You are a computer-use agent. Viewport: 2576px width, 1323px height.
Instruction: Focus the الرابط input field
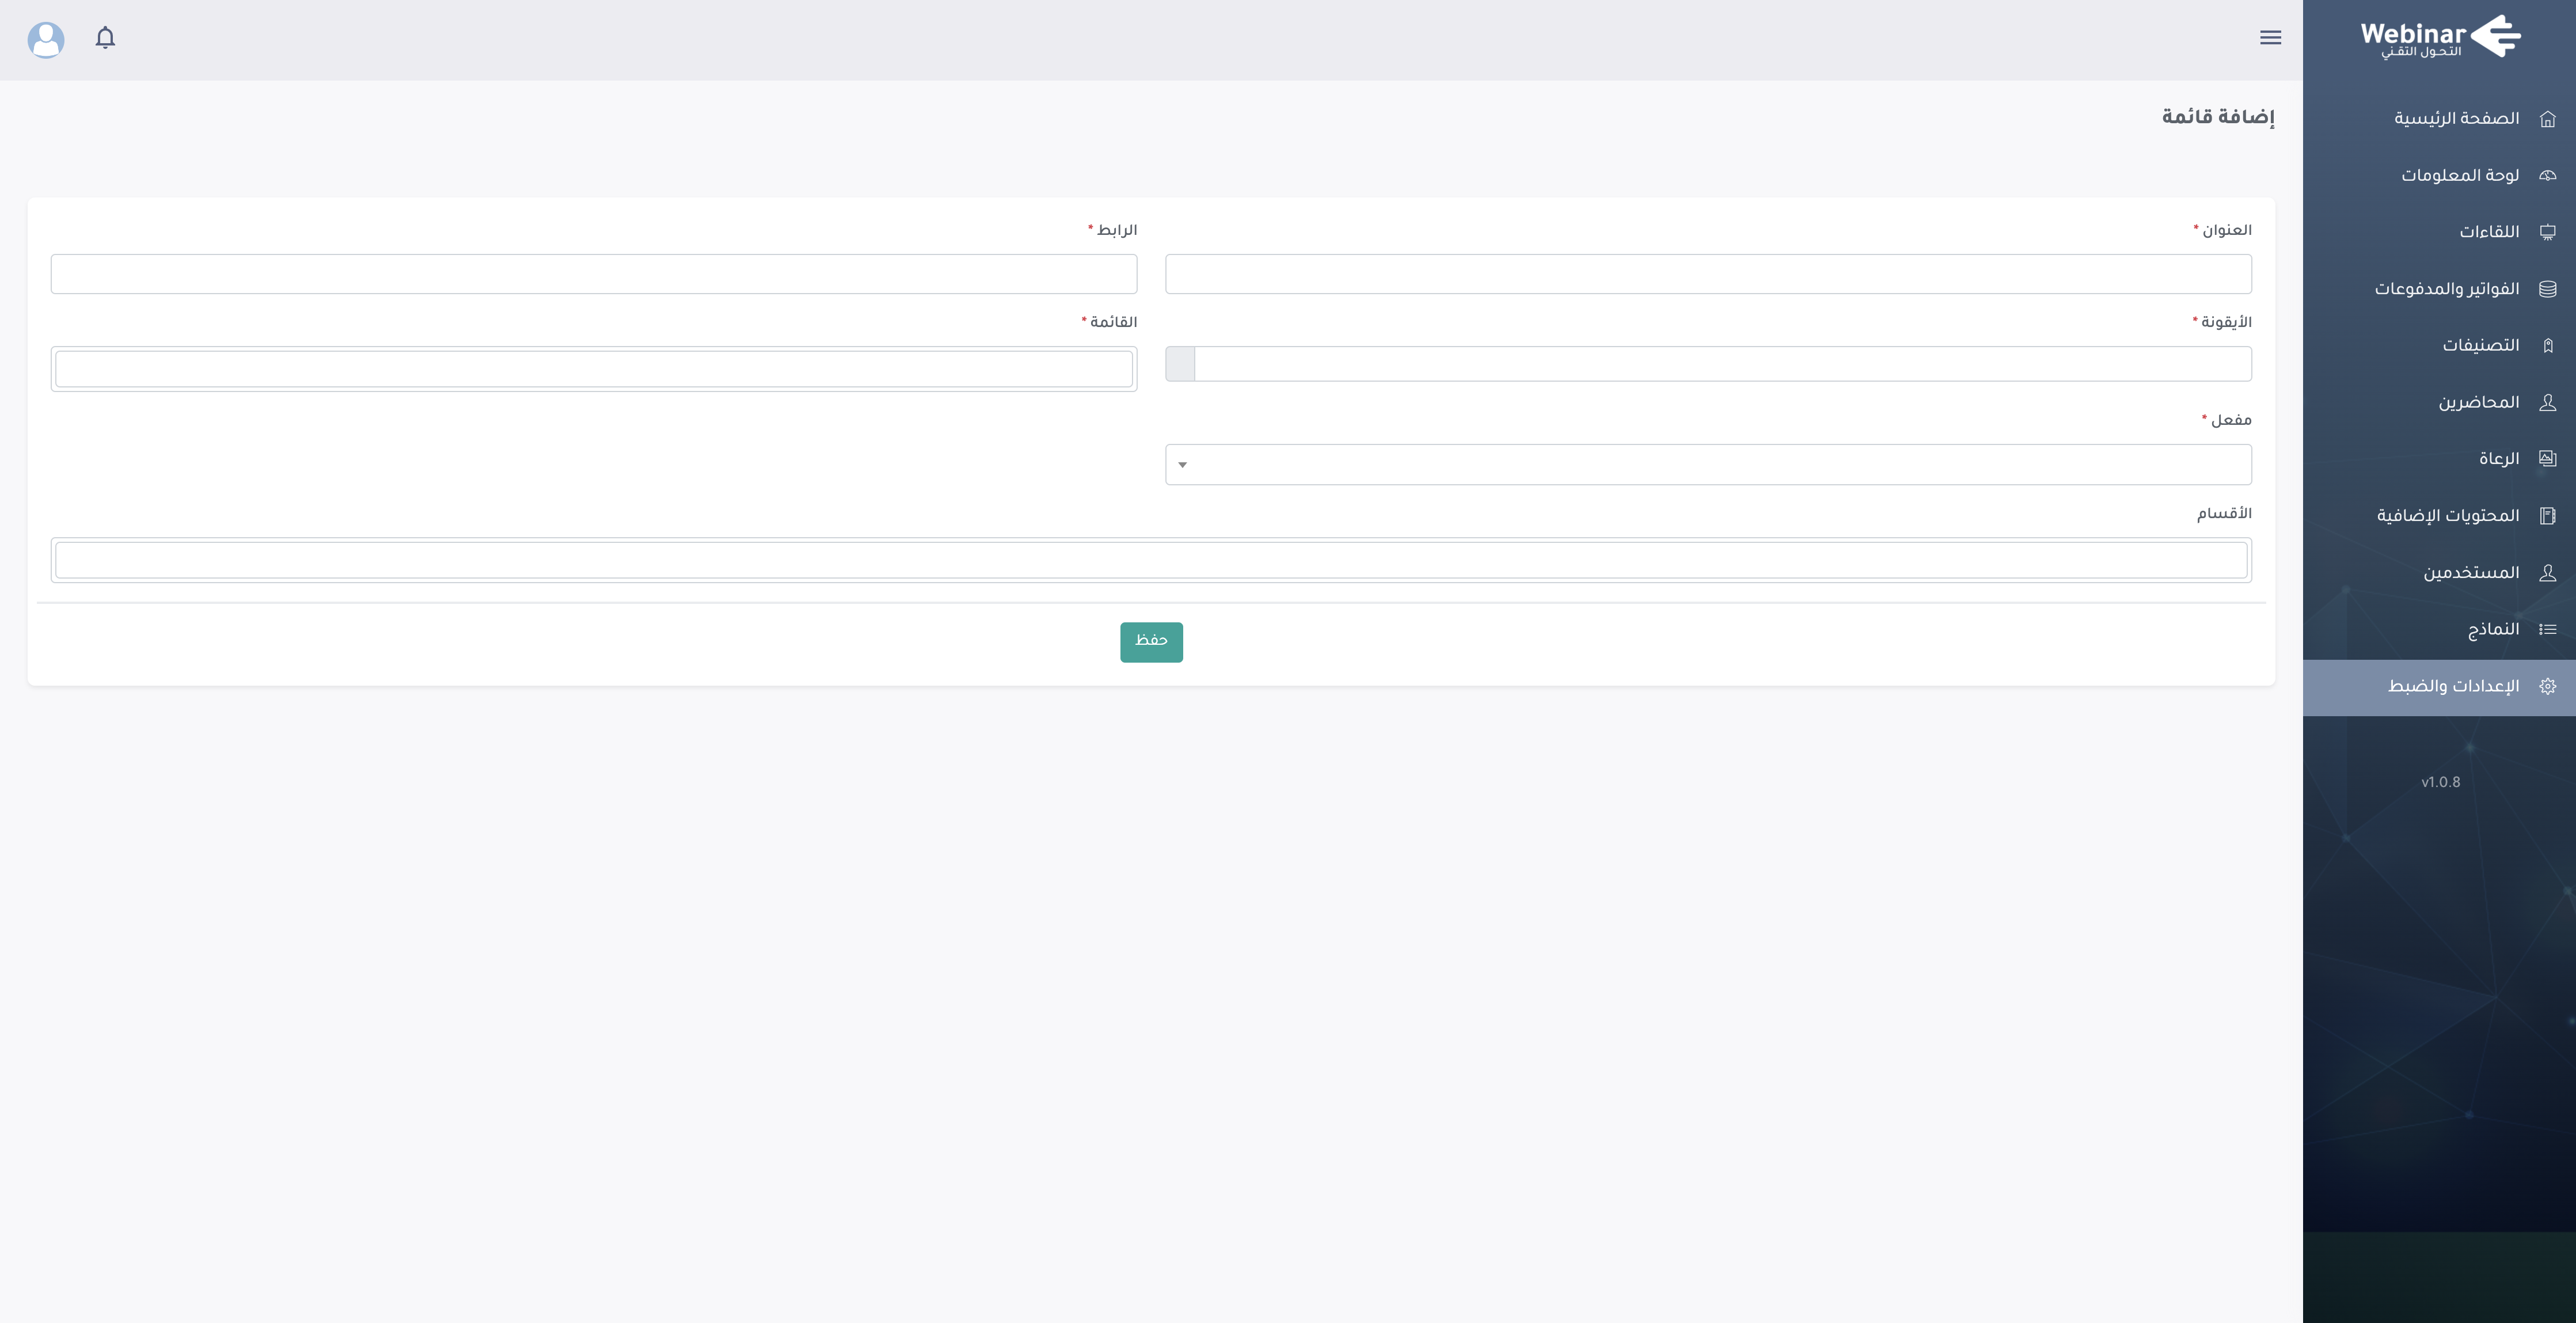point(594,274)
